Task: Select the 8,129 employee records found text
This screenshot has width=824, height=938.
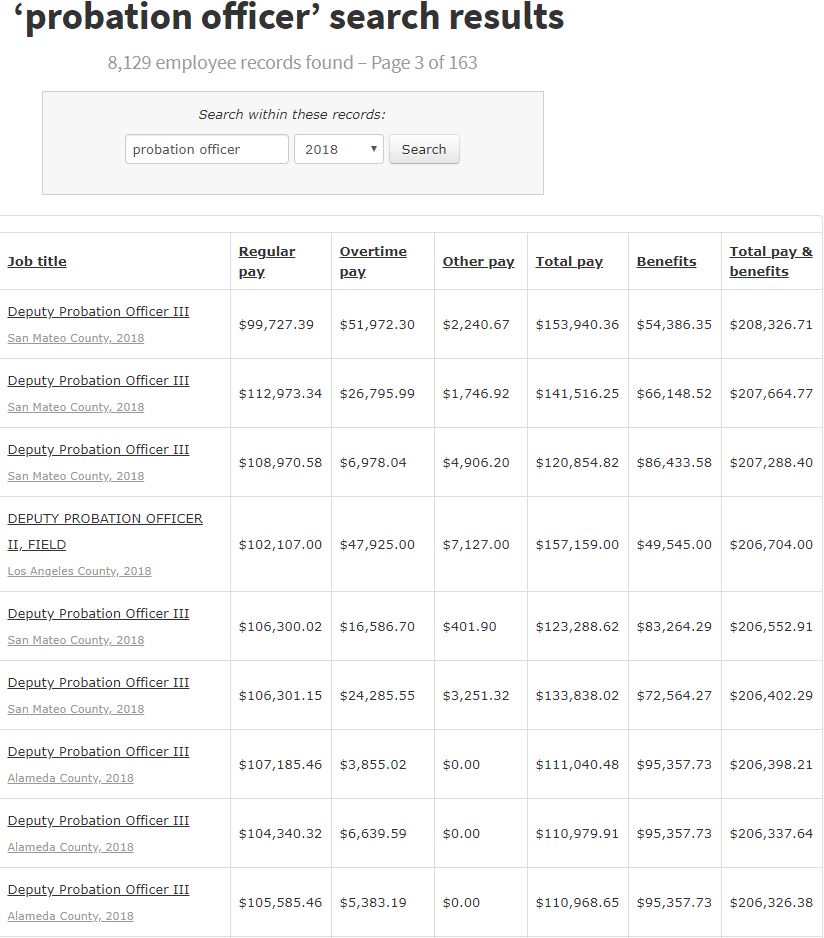Action: click(230, 63)
